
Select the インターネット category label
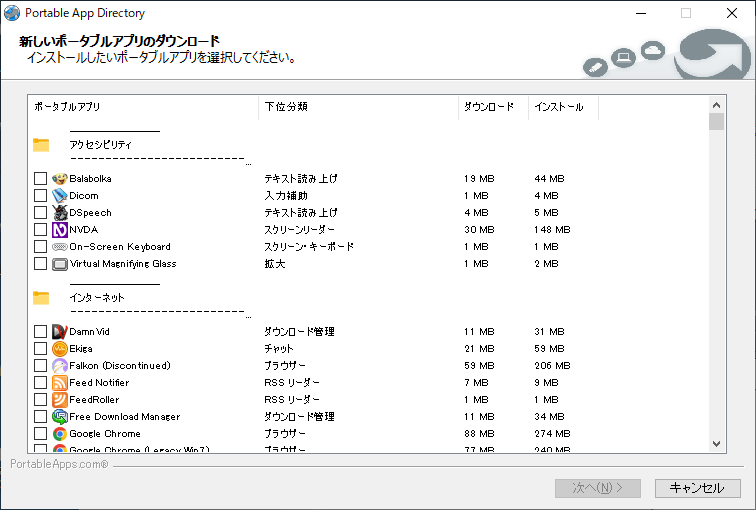click(x=97, y=298)
